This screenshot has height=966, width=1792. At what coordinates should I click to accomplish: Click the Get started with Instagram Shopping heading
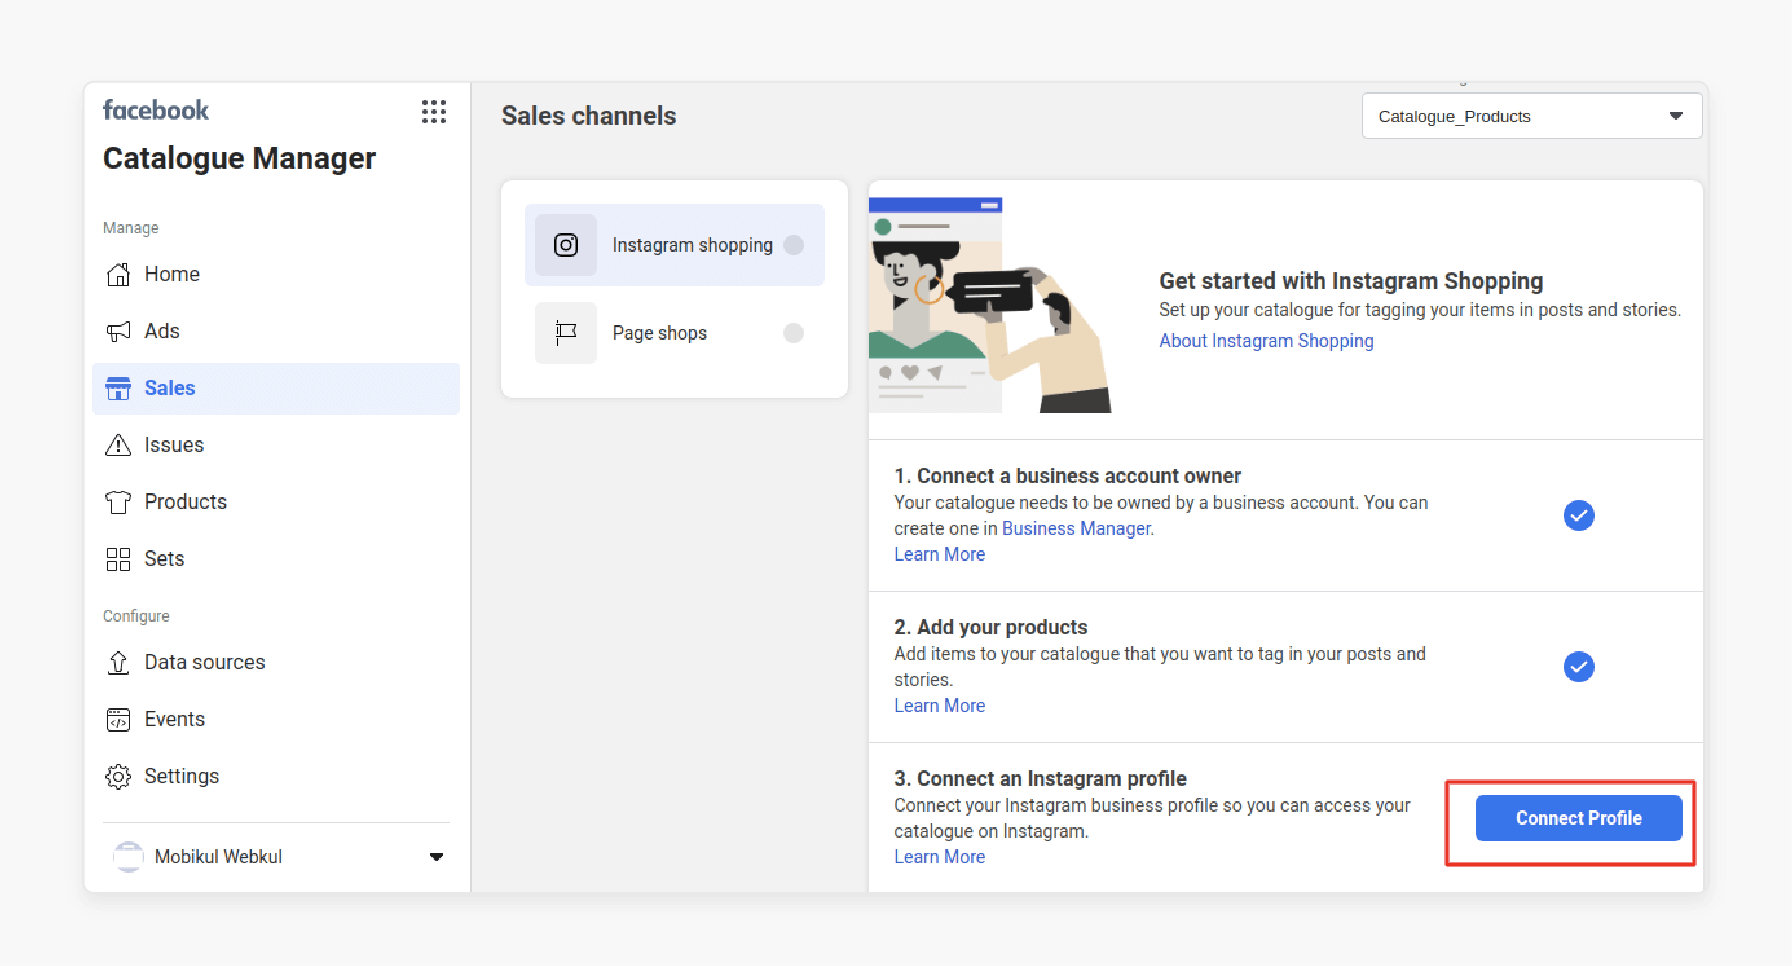(1351, 281)
